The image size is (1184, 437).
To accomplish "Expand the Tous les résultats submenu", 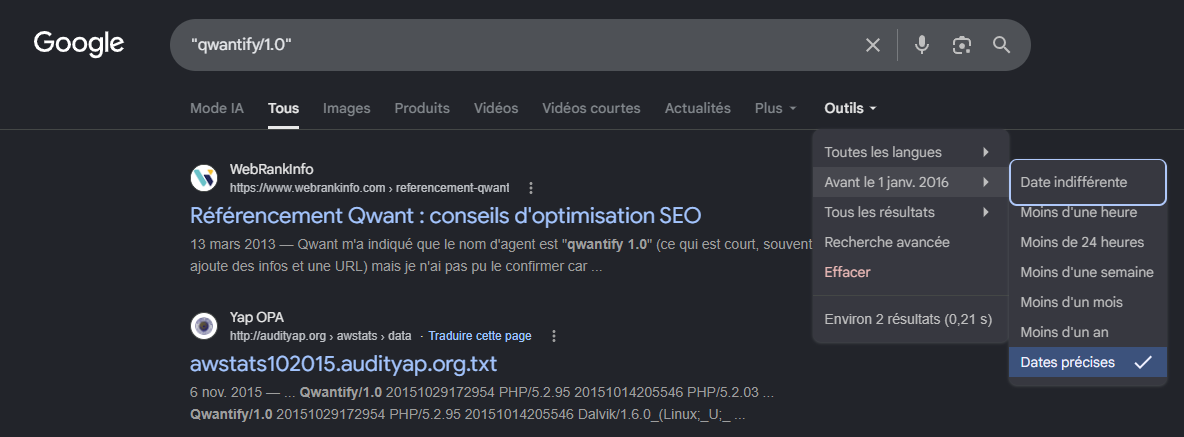I will point(911,212).
